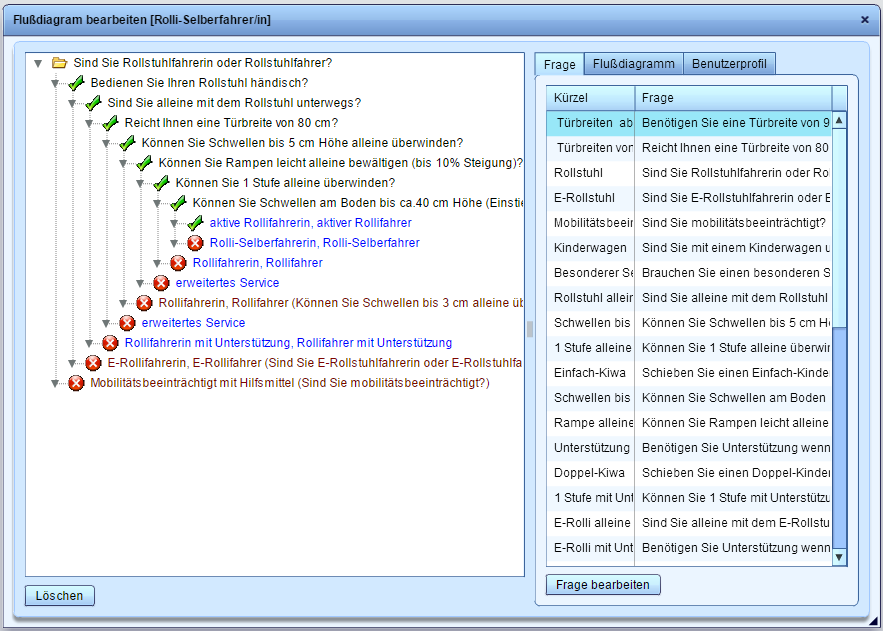This screenshot has width=883, height=631.
Task: Click red X beside 'E-Rollifahrerin, E-Rollifahrer' row
Action: (x=93, y=363)
